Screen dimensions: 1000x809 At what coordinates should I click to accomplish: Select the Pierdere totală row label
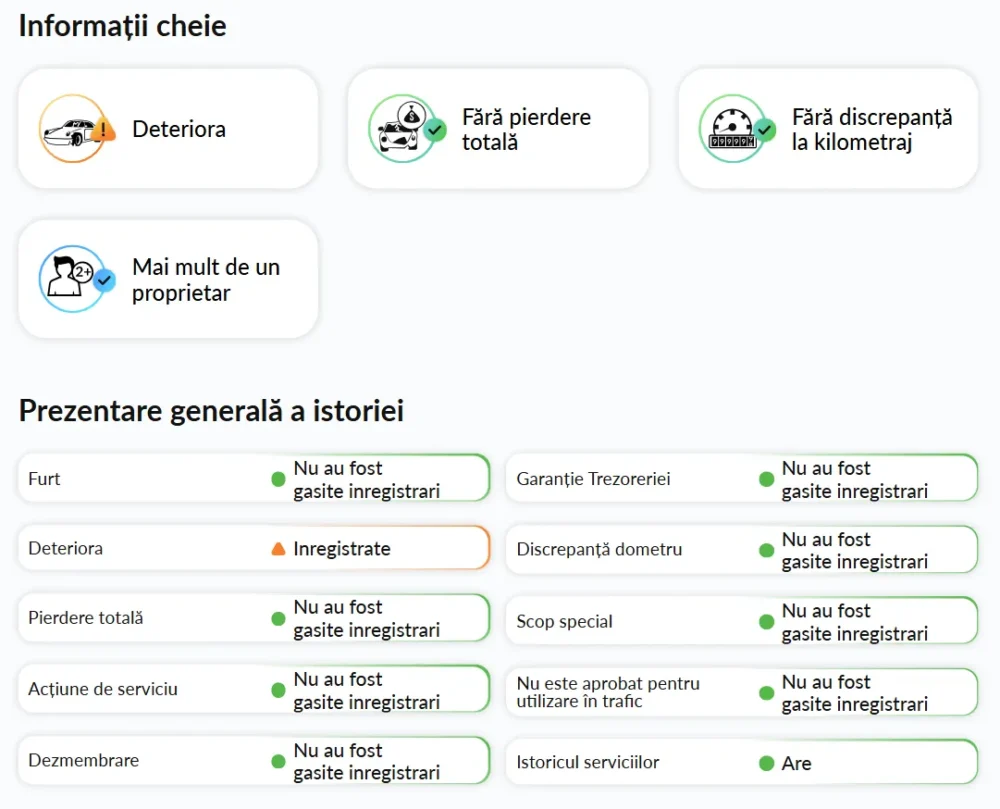(x=85, y=618)
